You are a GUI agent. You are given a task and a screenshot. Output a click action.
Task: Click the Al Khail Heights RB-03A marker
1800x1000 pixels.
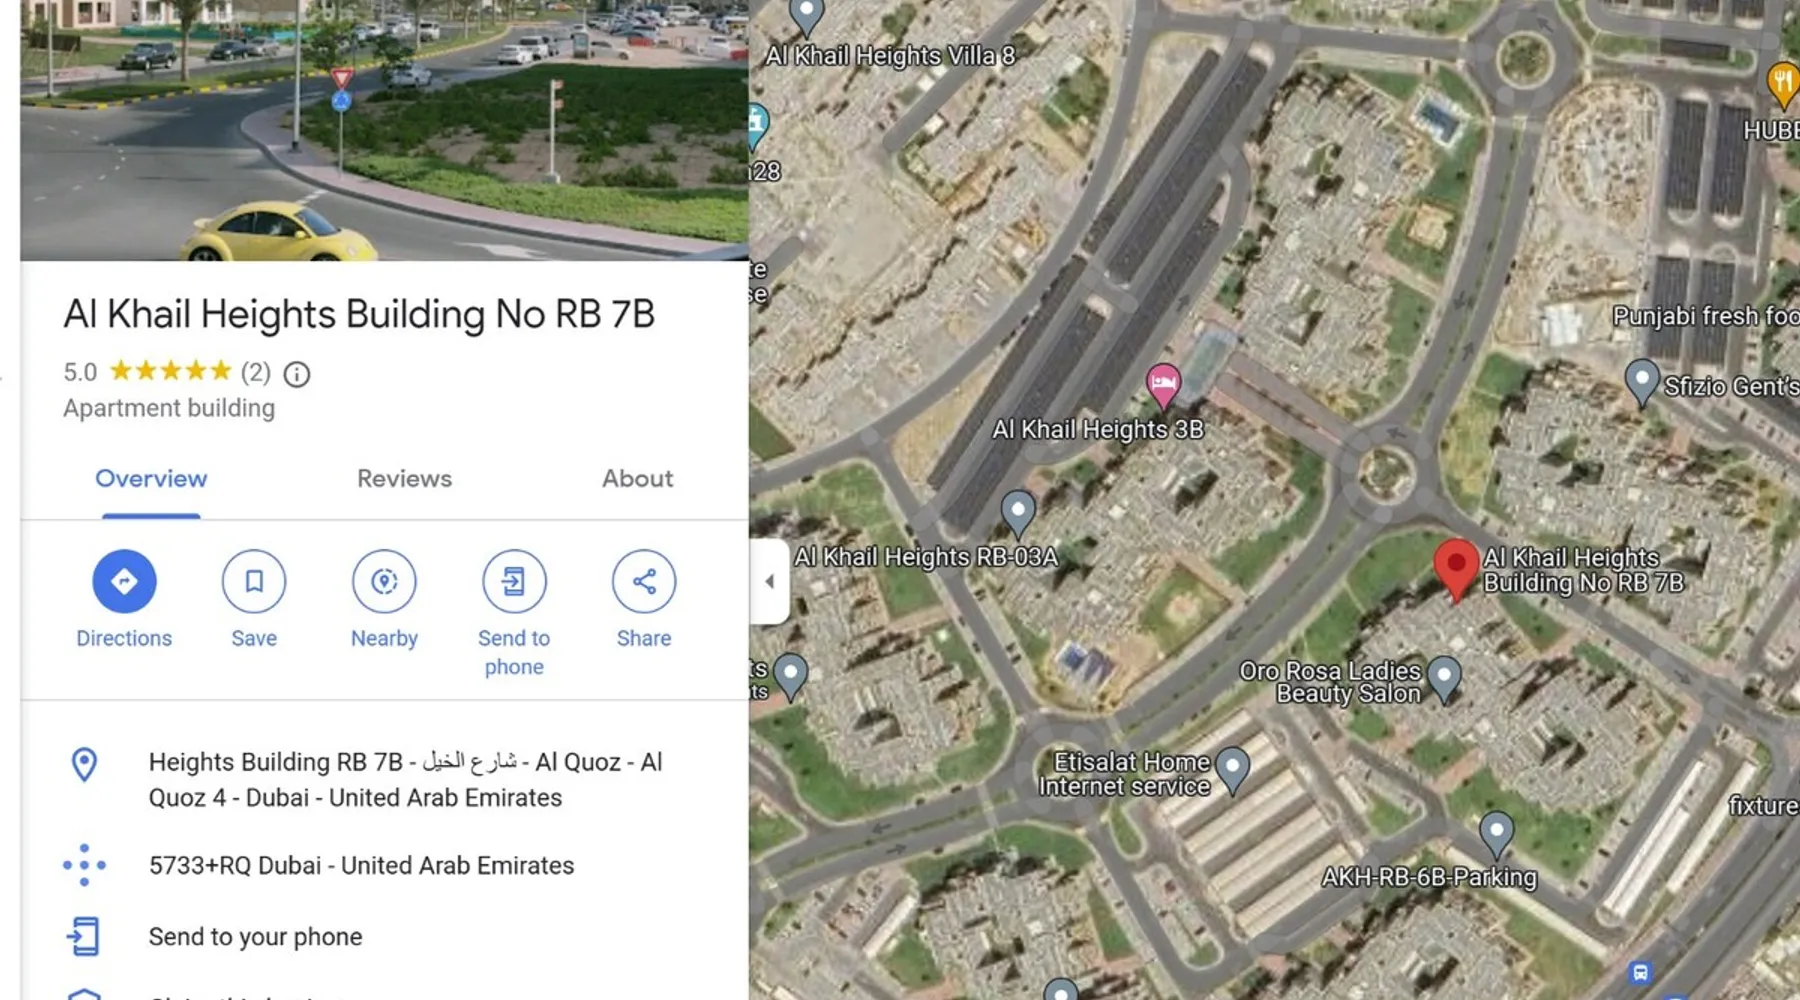(1018, 514)
